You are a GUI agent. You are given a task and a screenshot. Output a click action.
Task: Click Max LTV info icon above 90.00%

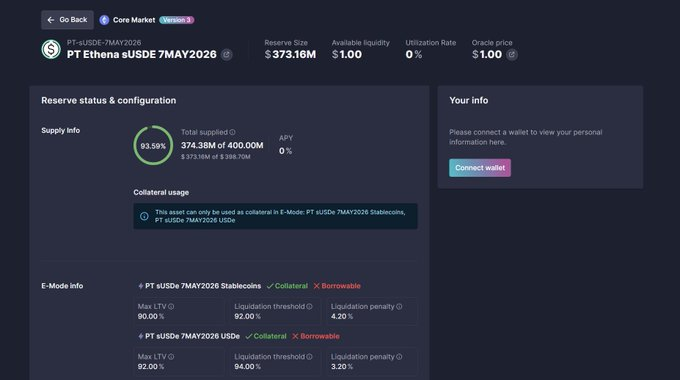tap(171, 307)
